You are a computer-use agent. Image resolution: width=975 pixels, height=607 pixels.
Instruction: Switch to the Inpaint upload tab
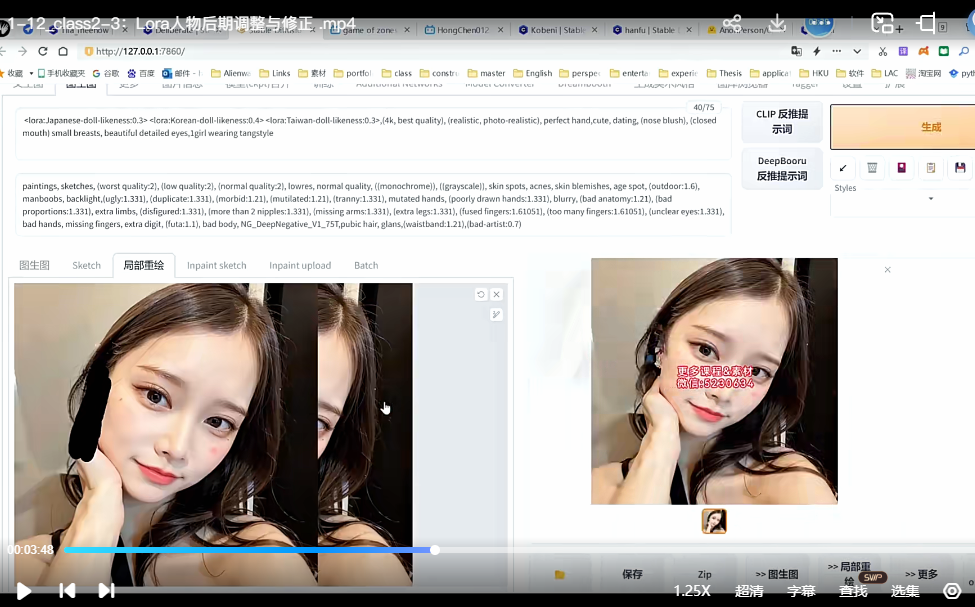point(300,265)
